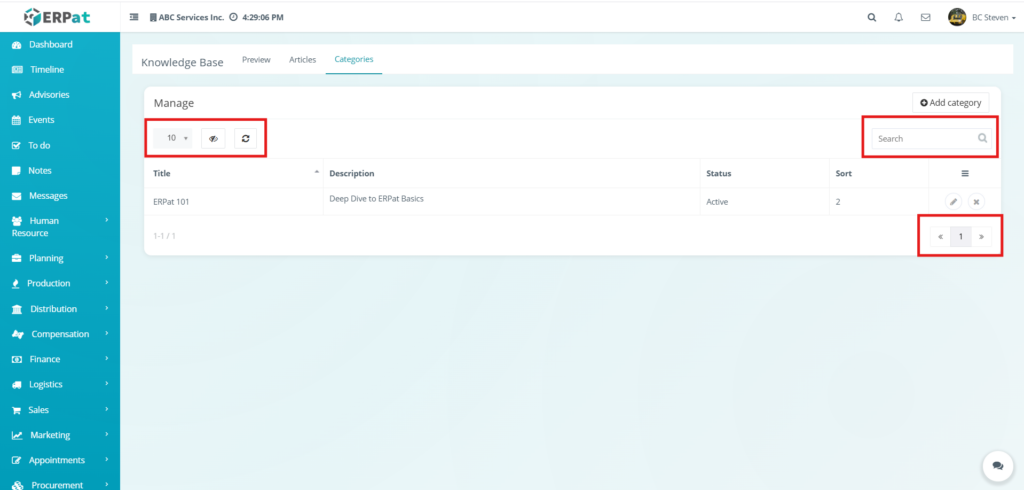Open the notifications bell icon
1024x490 pixels.
tap(898, 17)
